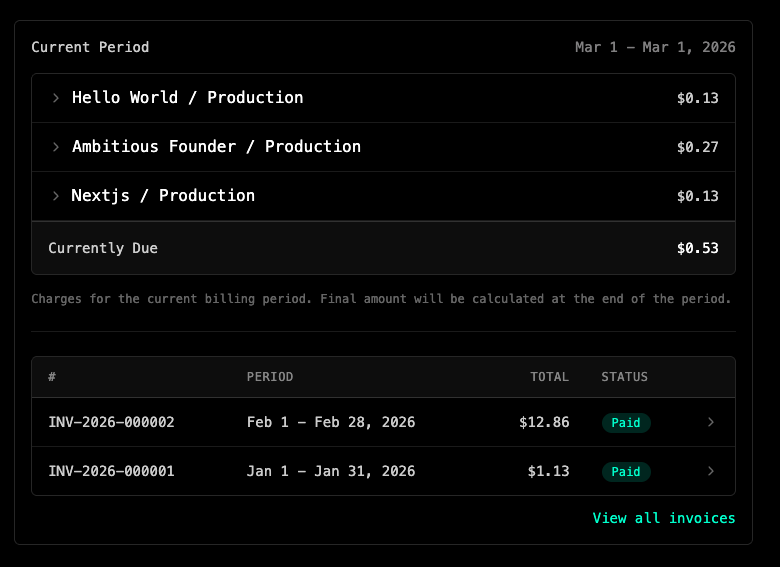Click the $0.13 amount for Nextjs
780x567 pixels.
click(697, 196)
